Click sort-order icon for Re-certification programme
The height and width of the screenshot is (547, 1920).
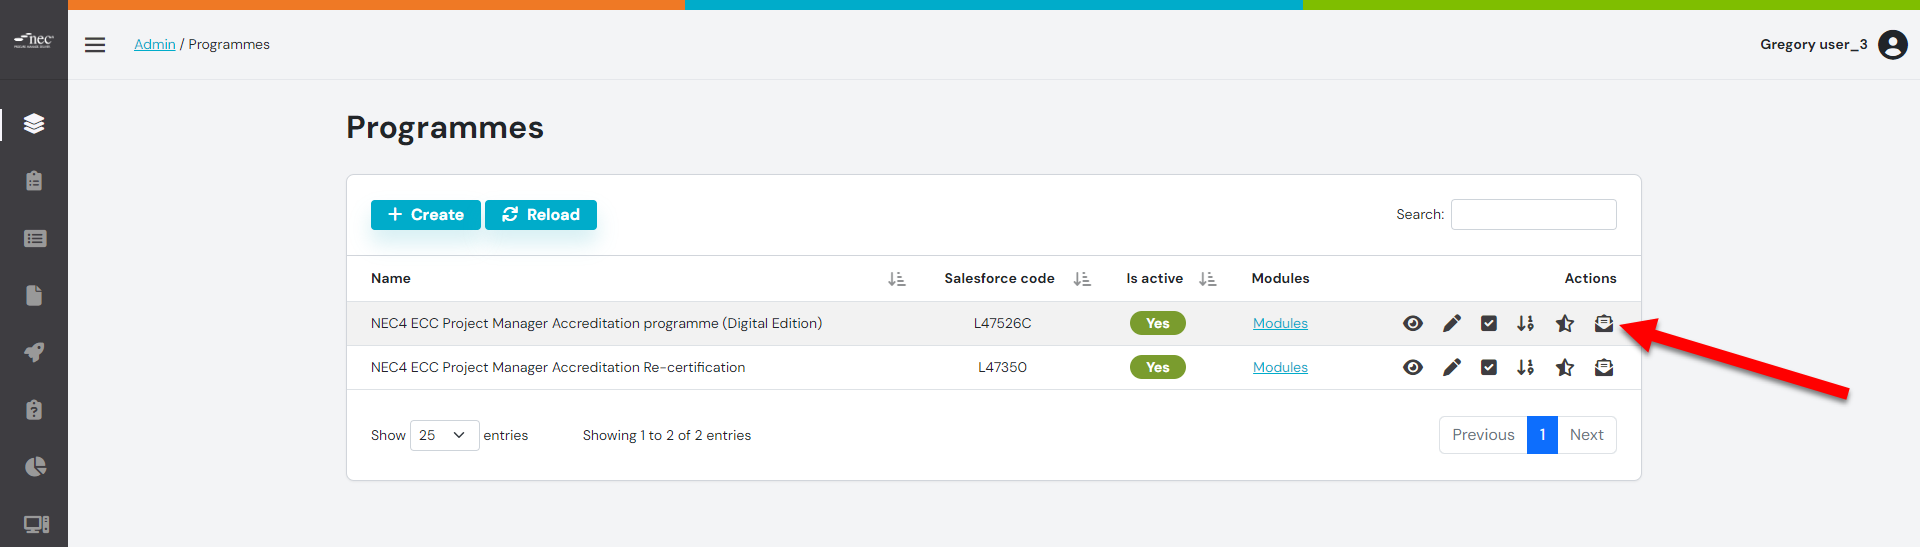click(x=1525, y=367)
